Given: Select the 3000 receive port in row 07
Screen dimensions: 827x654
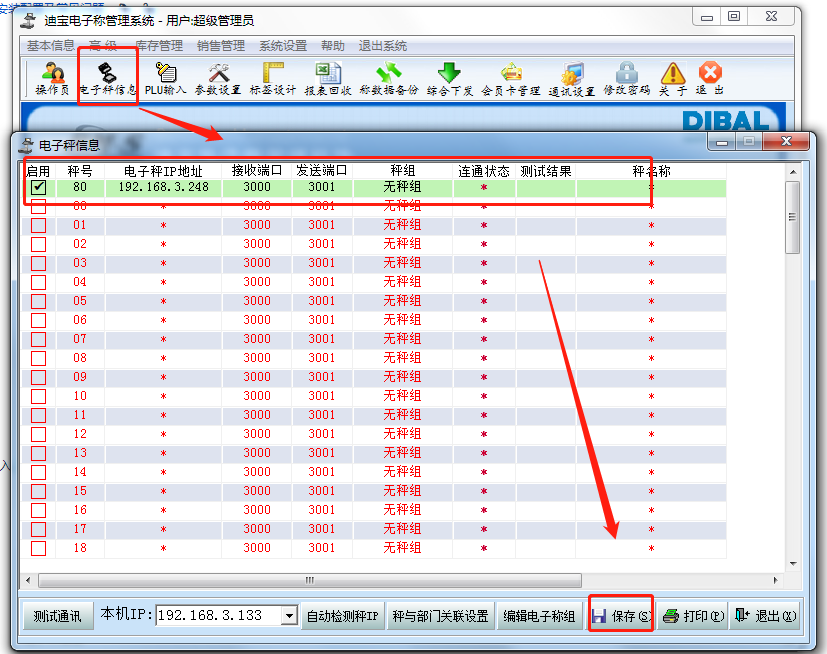Looking at the screenshot, I should (257, 339).
